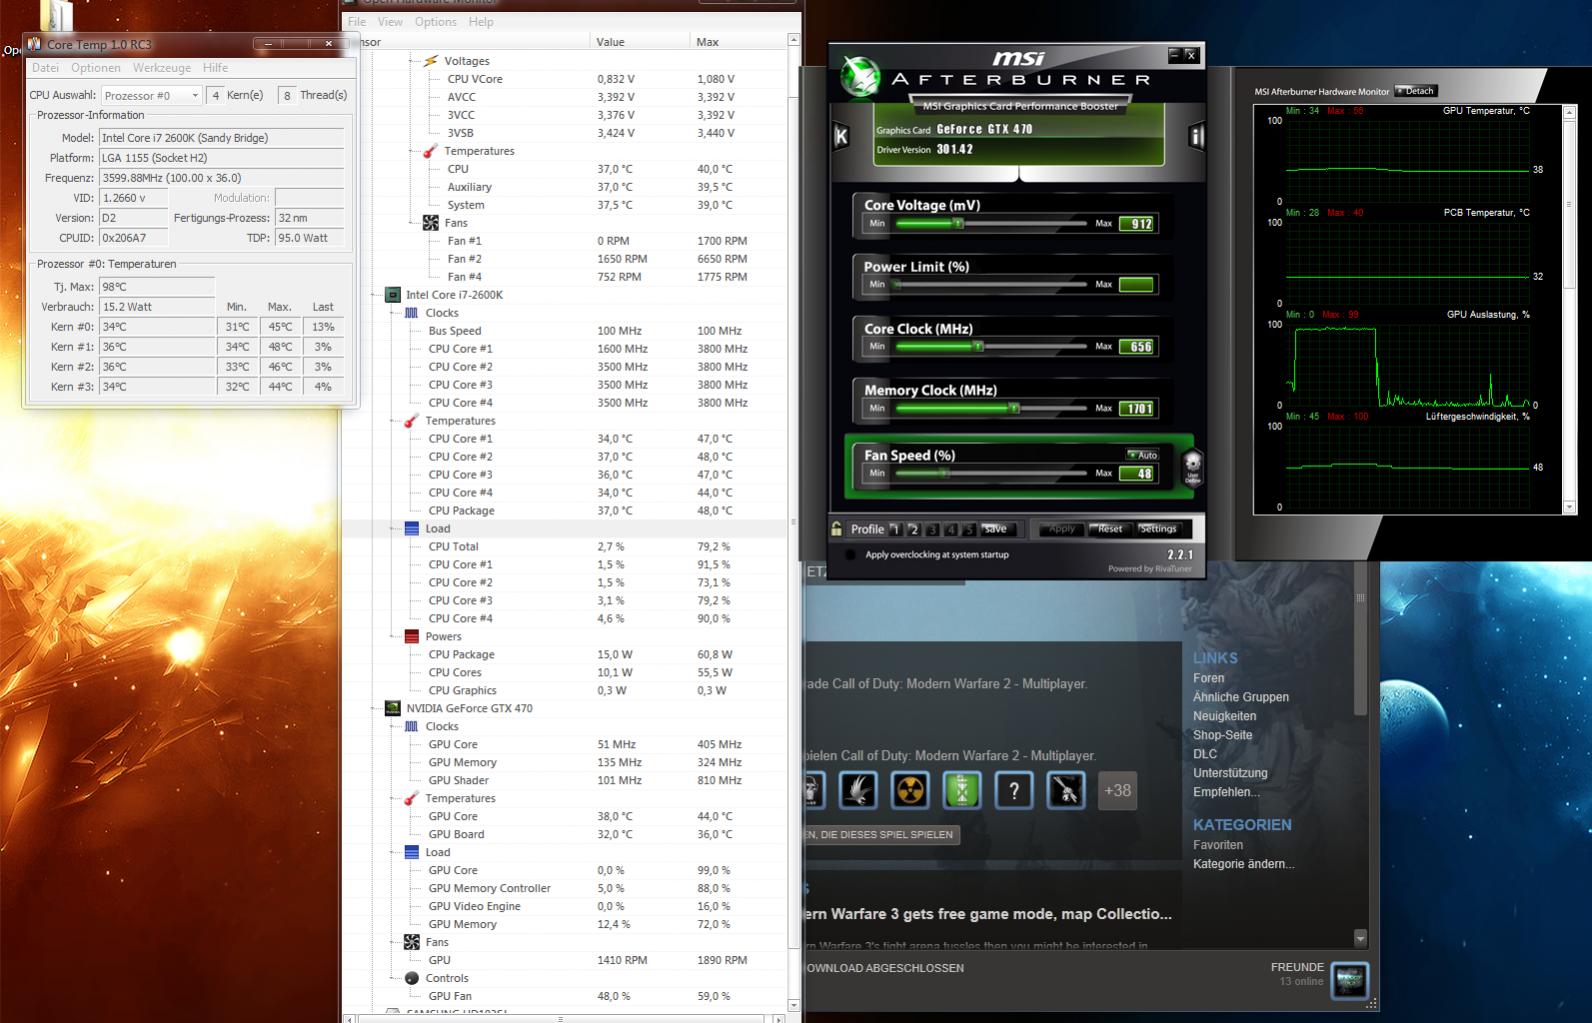Image resolution: width=1592 pixels, height=1023 pixels.
Task: Click the Steam page scrollbar down arrow
Action: coord(1360,939)
